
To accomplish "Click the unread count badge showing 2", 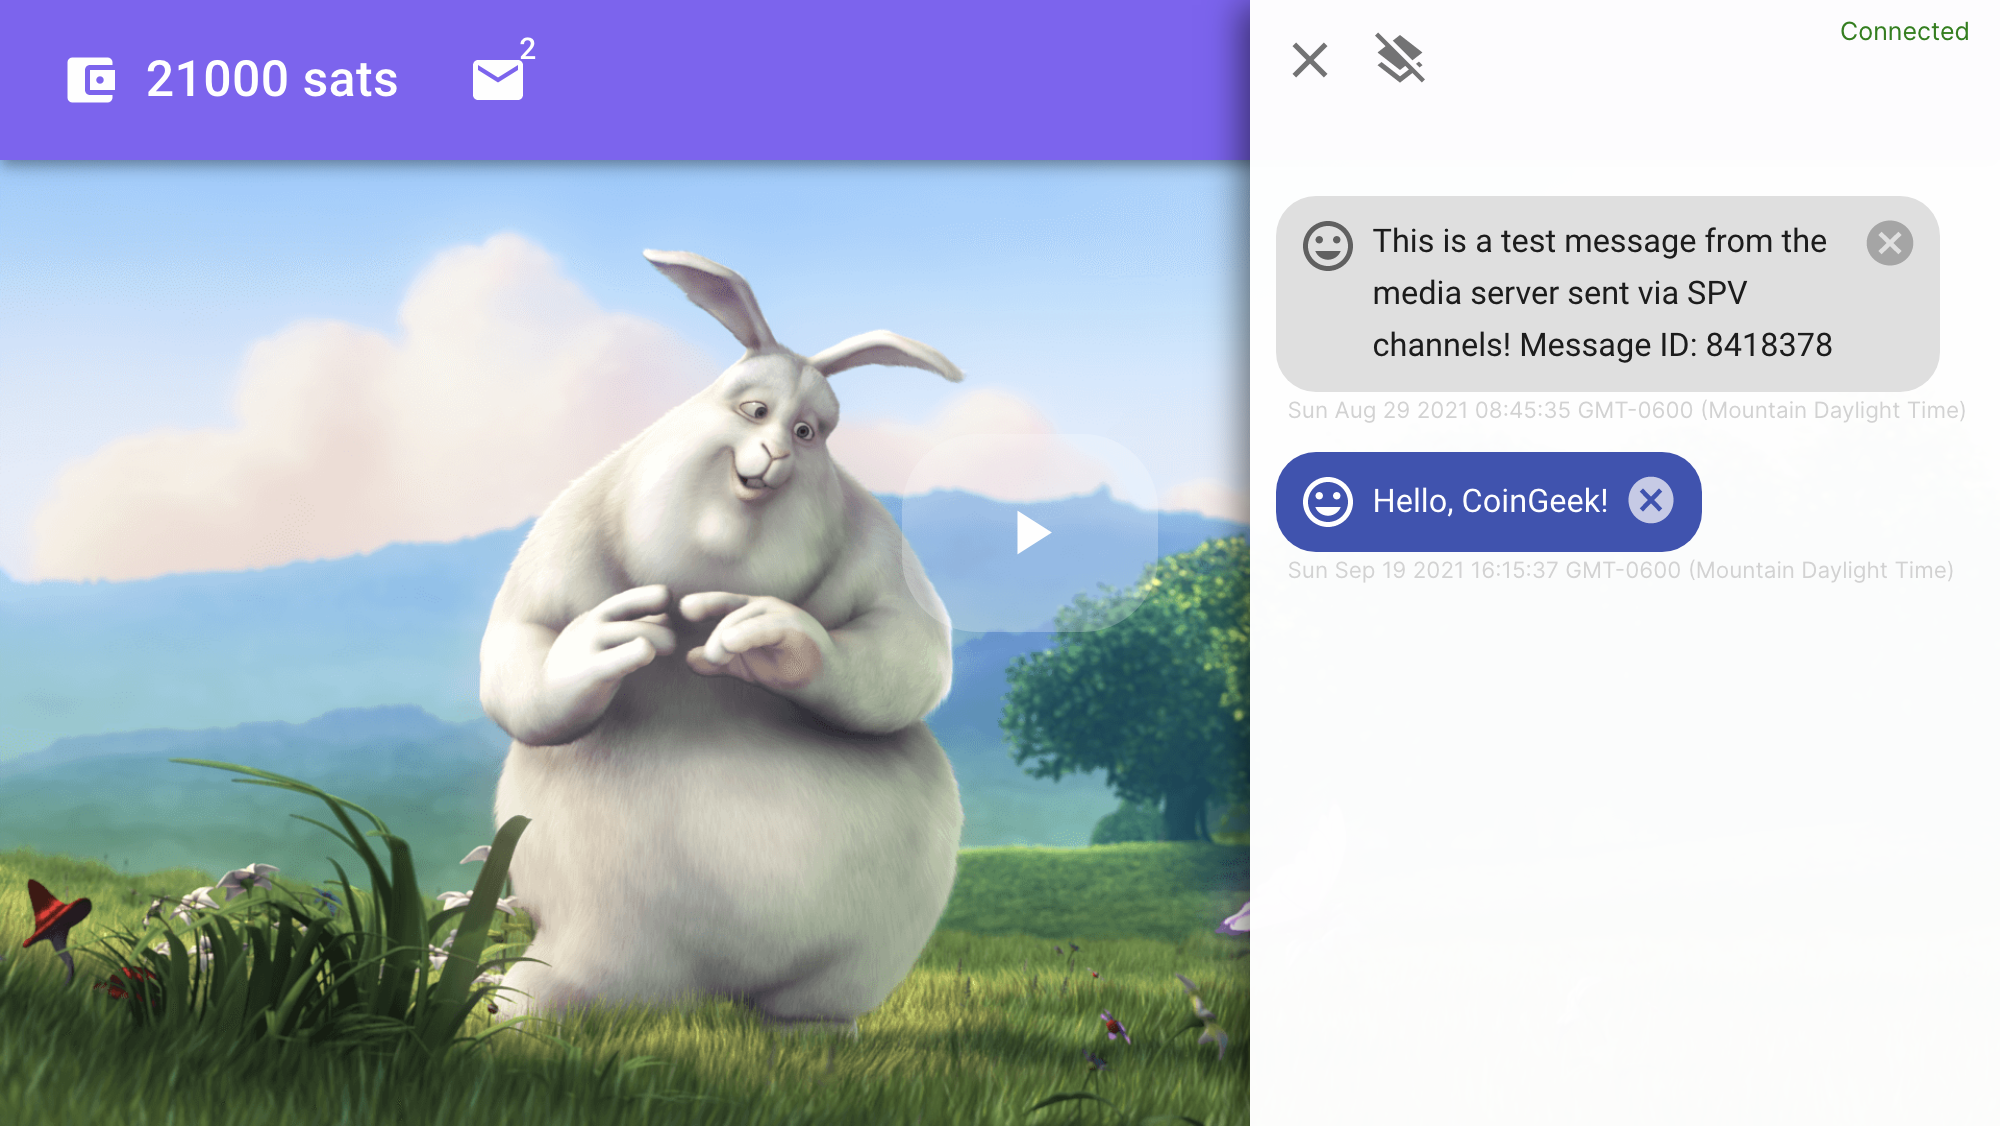I will click(x=528, y=48).
